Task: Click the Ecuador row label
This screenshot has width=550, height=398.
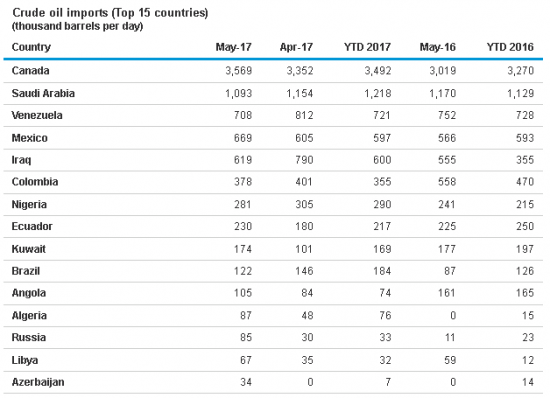Action: point(32,226)
